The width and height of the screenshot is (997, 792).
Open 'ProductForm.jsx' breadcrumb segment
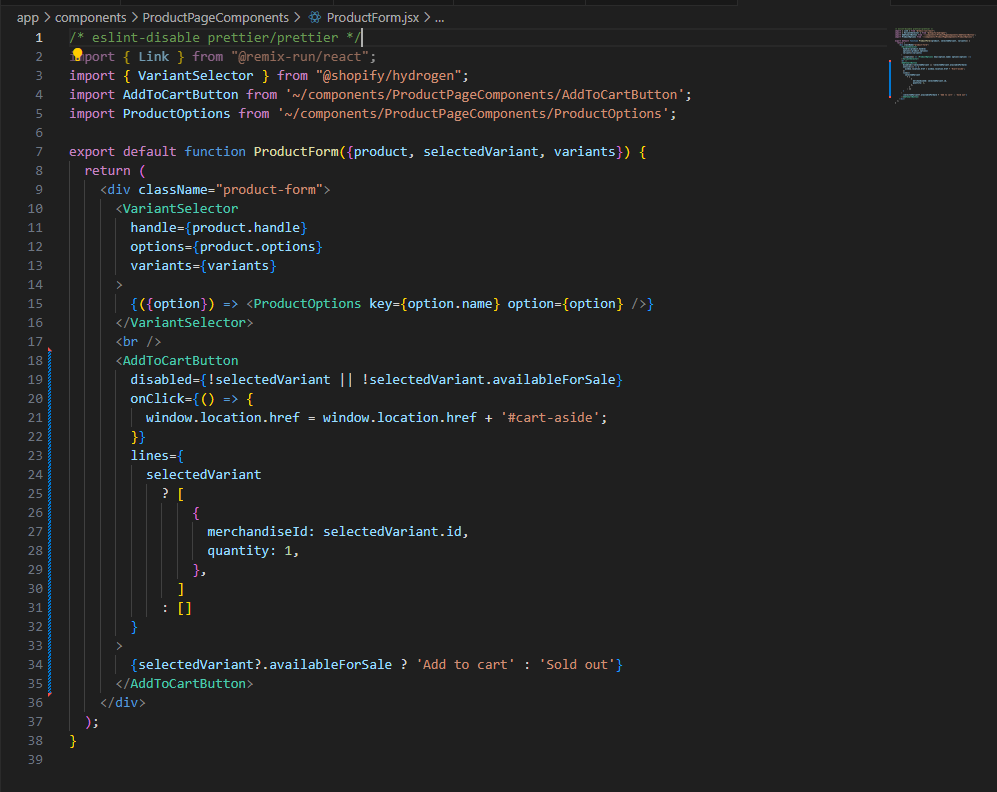(373, 18)
